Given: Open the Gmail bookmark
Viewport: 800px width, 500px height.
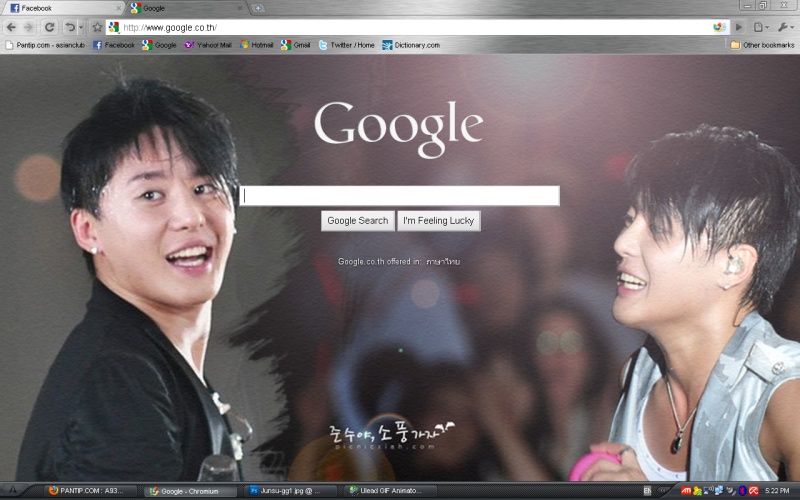Looking at the screenshot, I should click(x=295, y=45).
